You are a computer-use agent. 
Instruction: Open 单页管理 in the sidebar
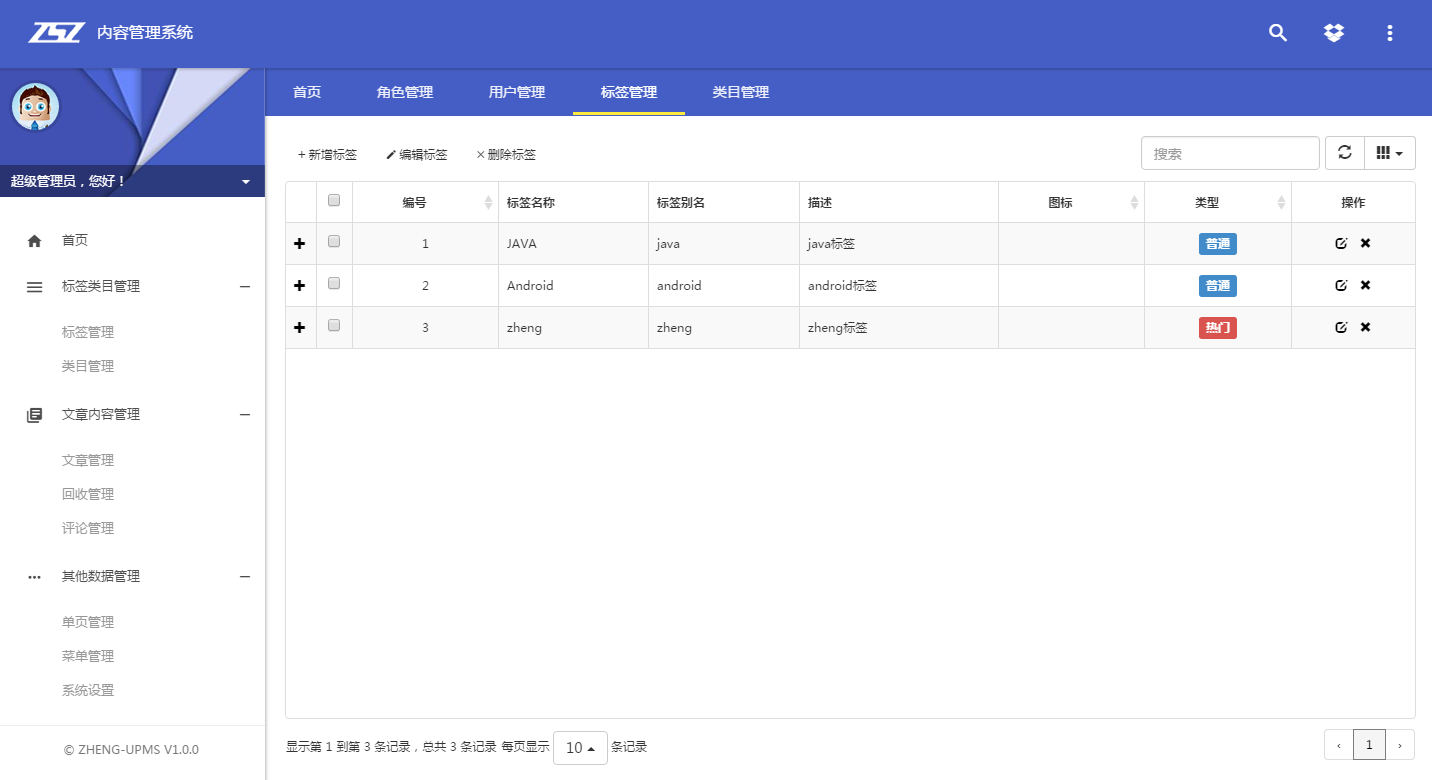tap(88, 622)
